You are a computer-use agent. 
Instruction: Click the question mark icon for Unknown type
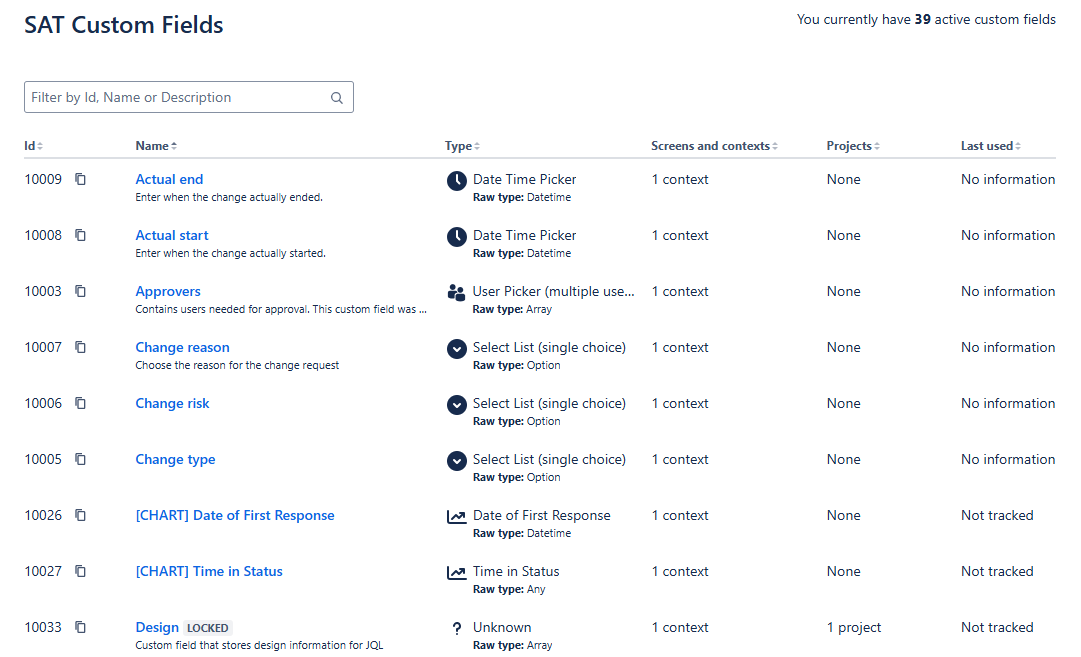456,629
